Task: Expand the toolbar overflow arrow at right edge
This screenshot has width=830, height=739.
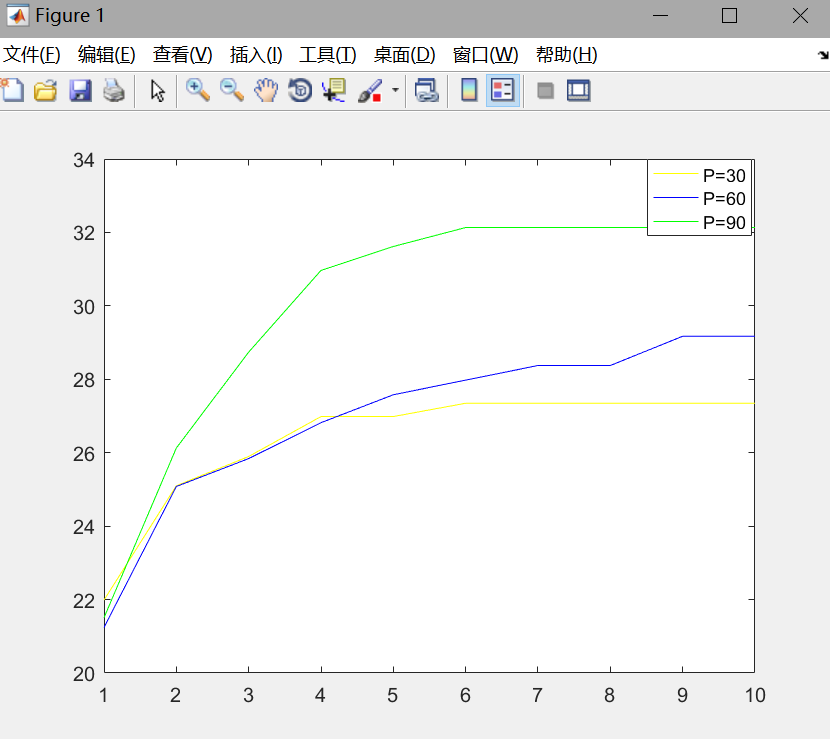Action: point(822,57)
